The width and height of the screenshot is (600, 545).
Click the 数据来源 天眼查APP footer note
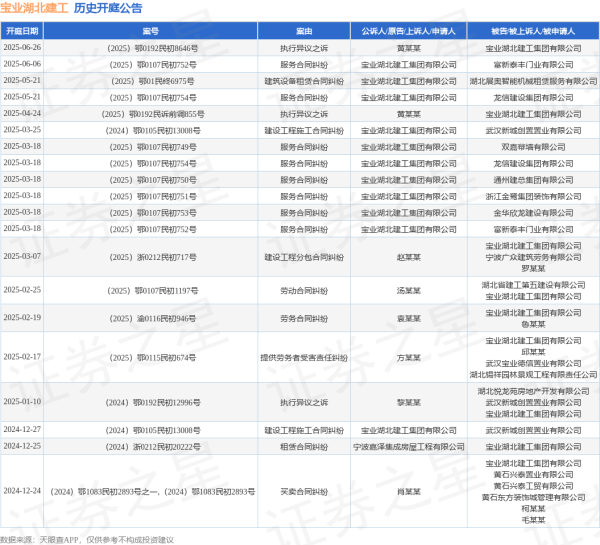point(87,540)
